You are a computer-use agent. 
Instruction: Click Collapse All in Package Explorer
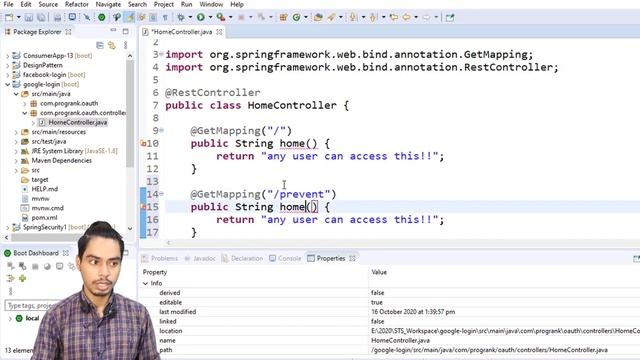click(100, 45)
